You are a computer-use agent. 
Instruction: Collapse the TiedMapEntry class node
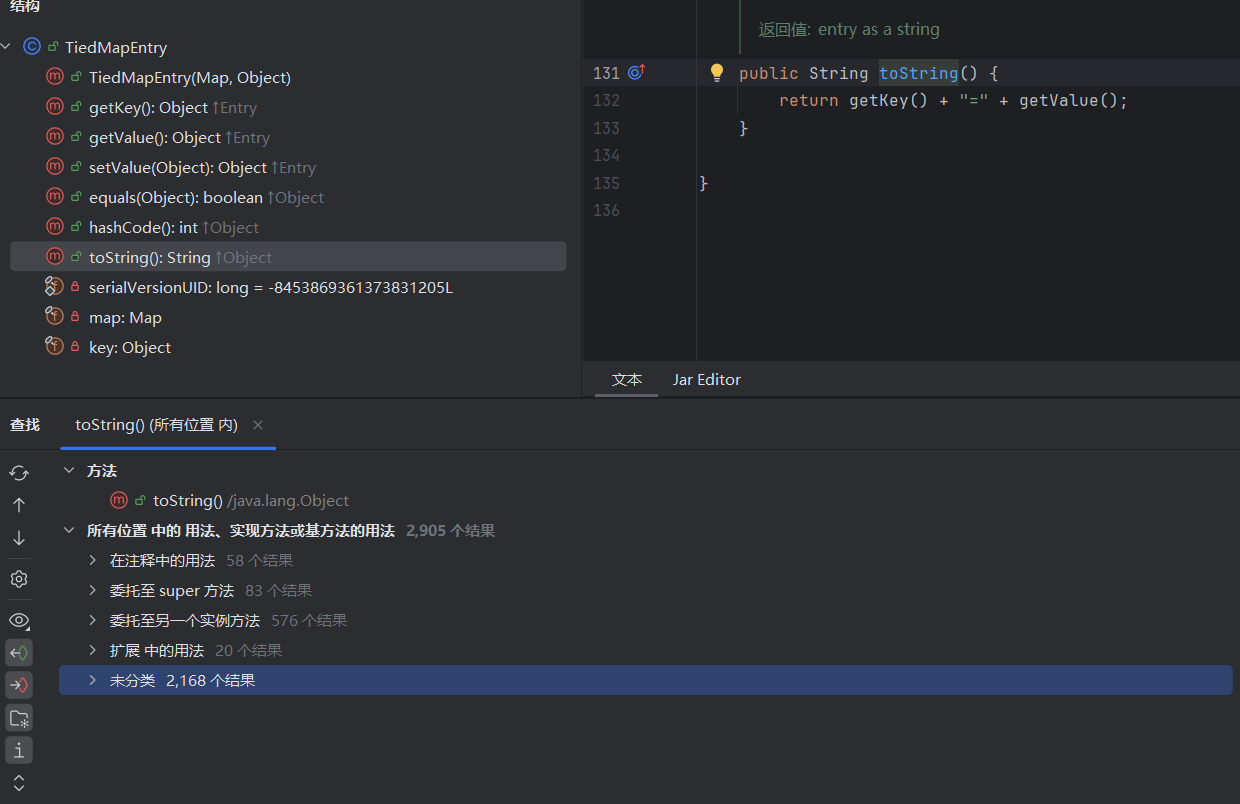point(7,47)
